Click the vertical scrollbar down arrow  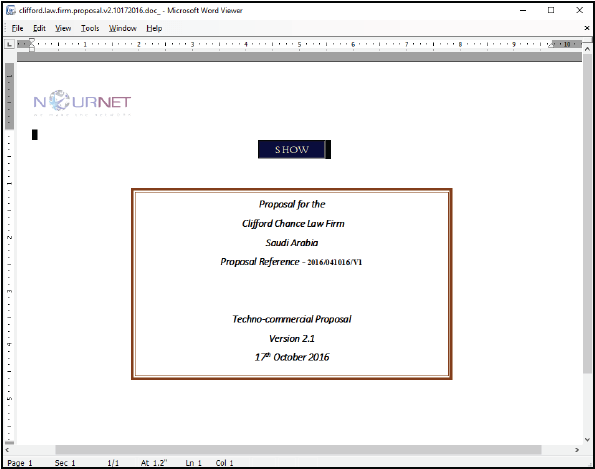pyautogui.click(x=587, y=439)
